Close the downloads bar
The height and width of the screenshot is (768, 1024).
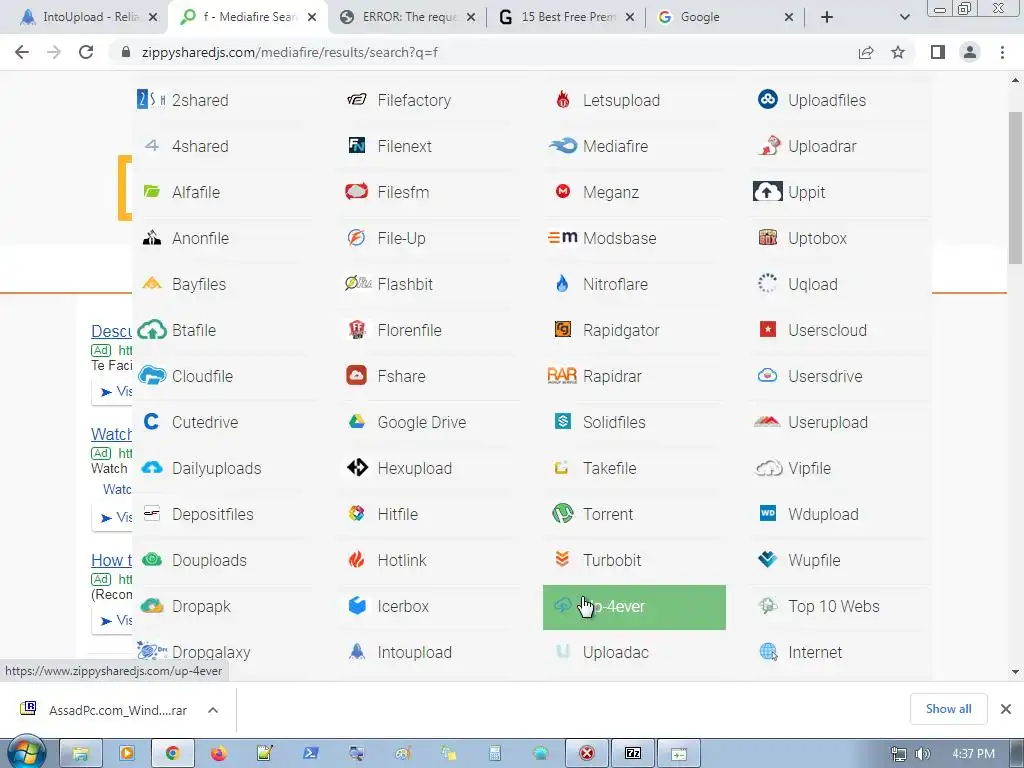1006,709
